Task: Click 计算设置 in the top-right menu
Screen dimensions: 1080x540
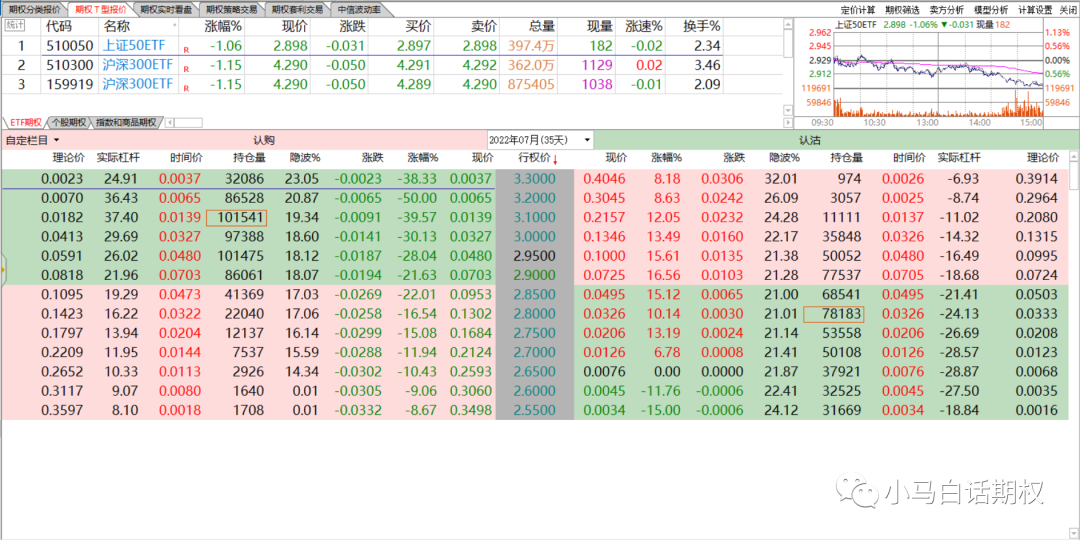Action: pyautogui.click(x=1035, y=9)
